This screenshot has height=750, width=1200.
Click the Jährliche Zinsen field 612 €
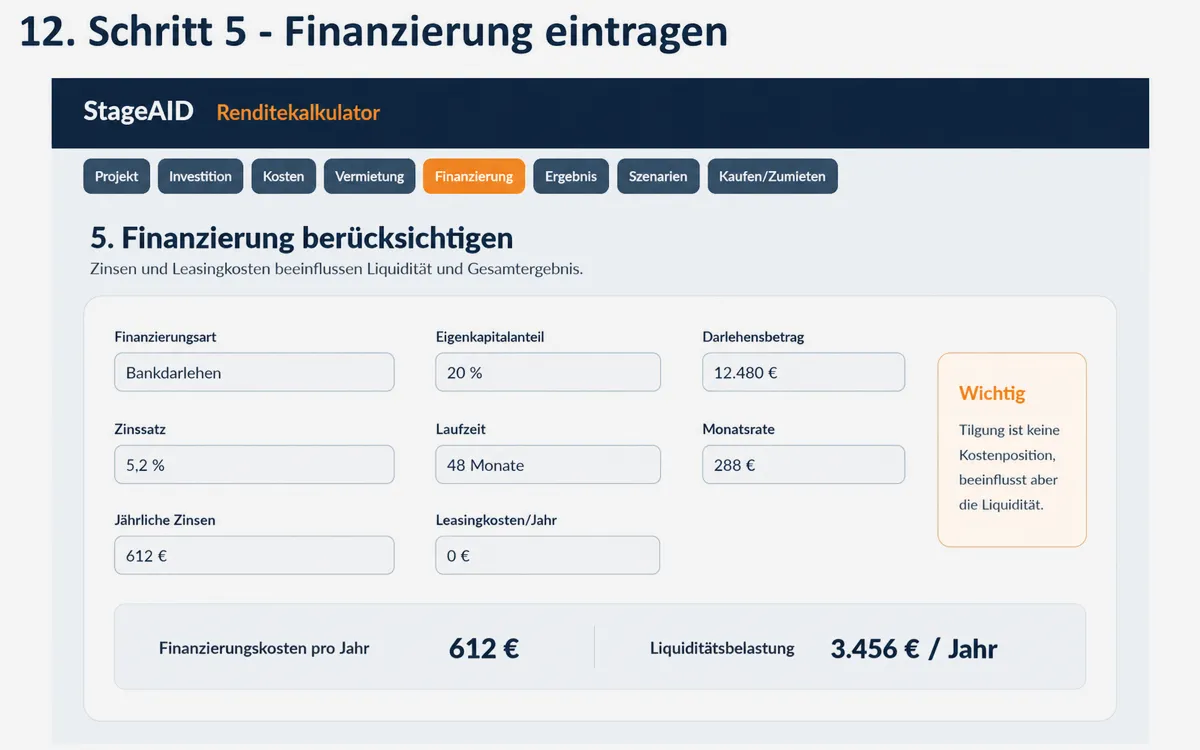click(254, 555)
